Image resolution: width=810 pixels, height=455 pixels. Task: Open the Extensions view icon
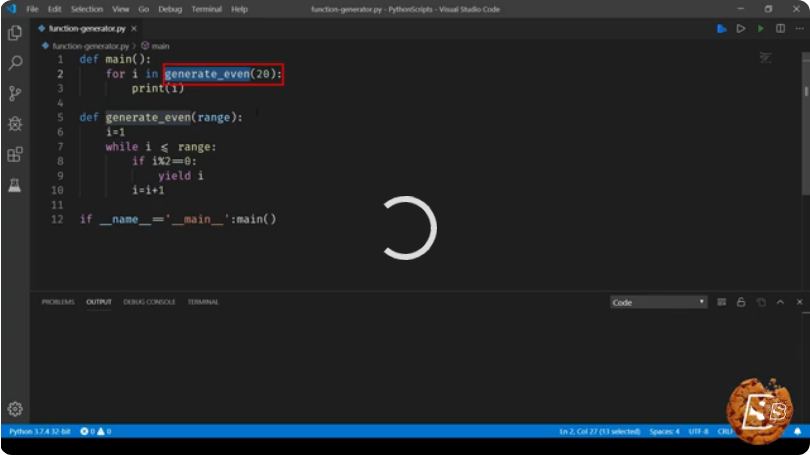coord(15,154)
